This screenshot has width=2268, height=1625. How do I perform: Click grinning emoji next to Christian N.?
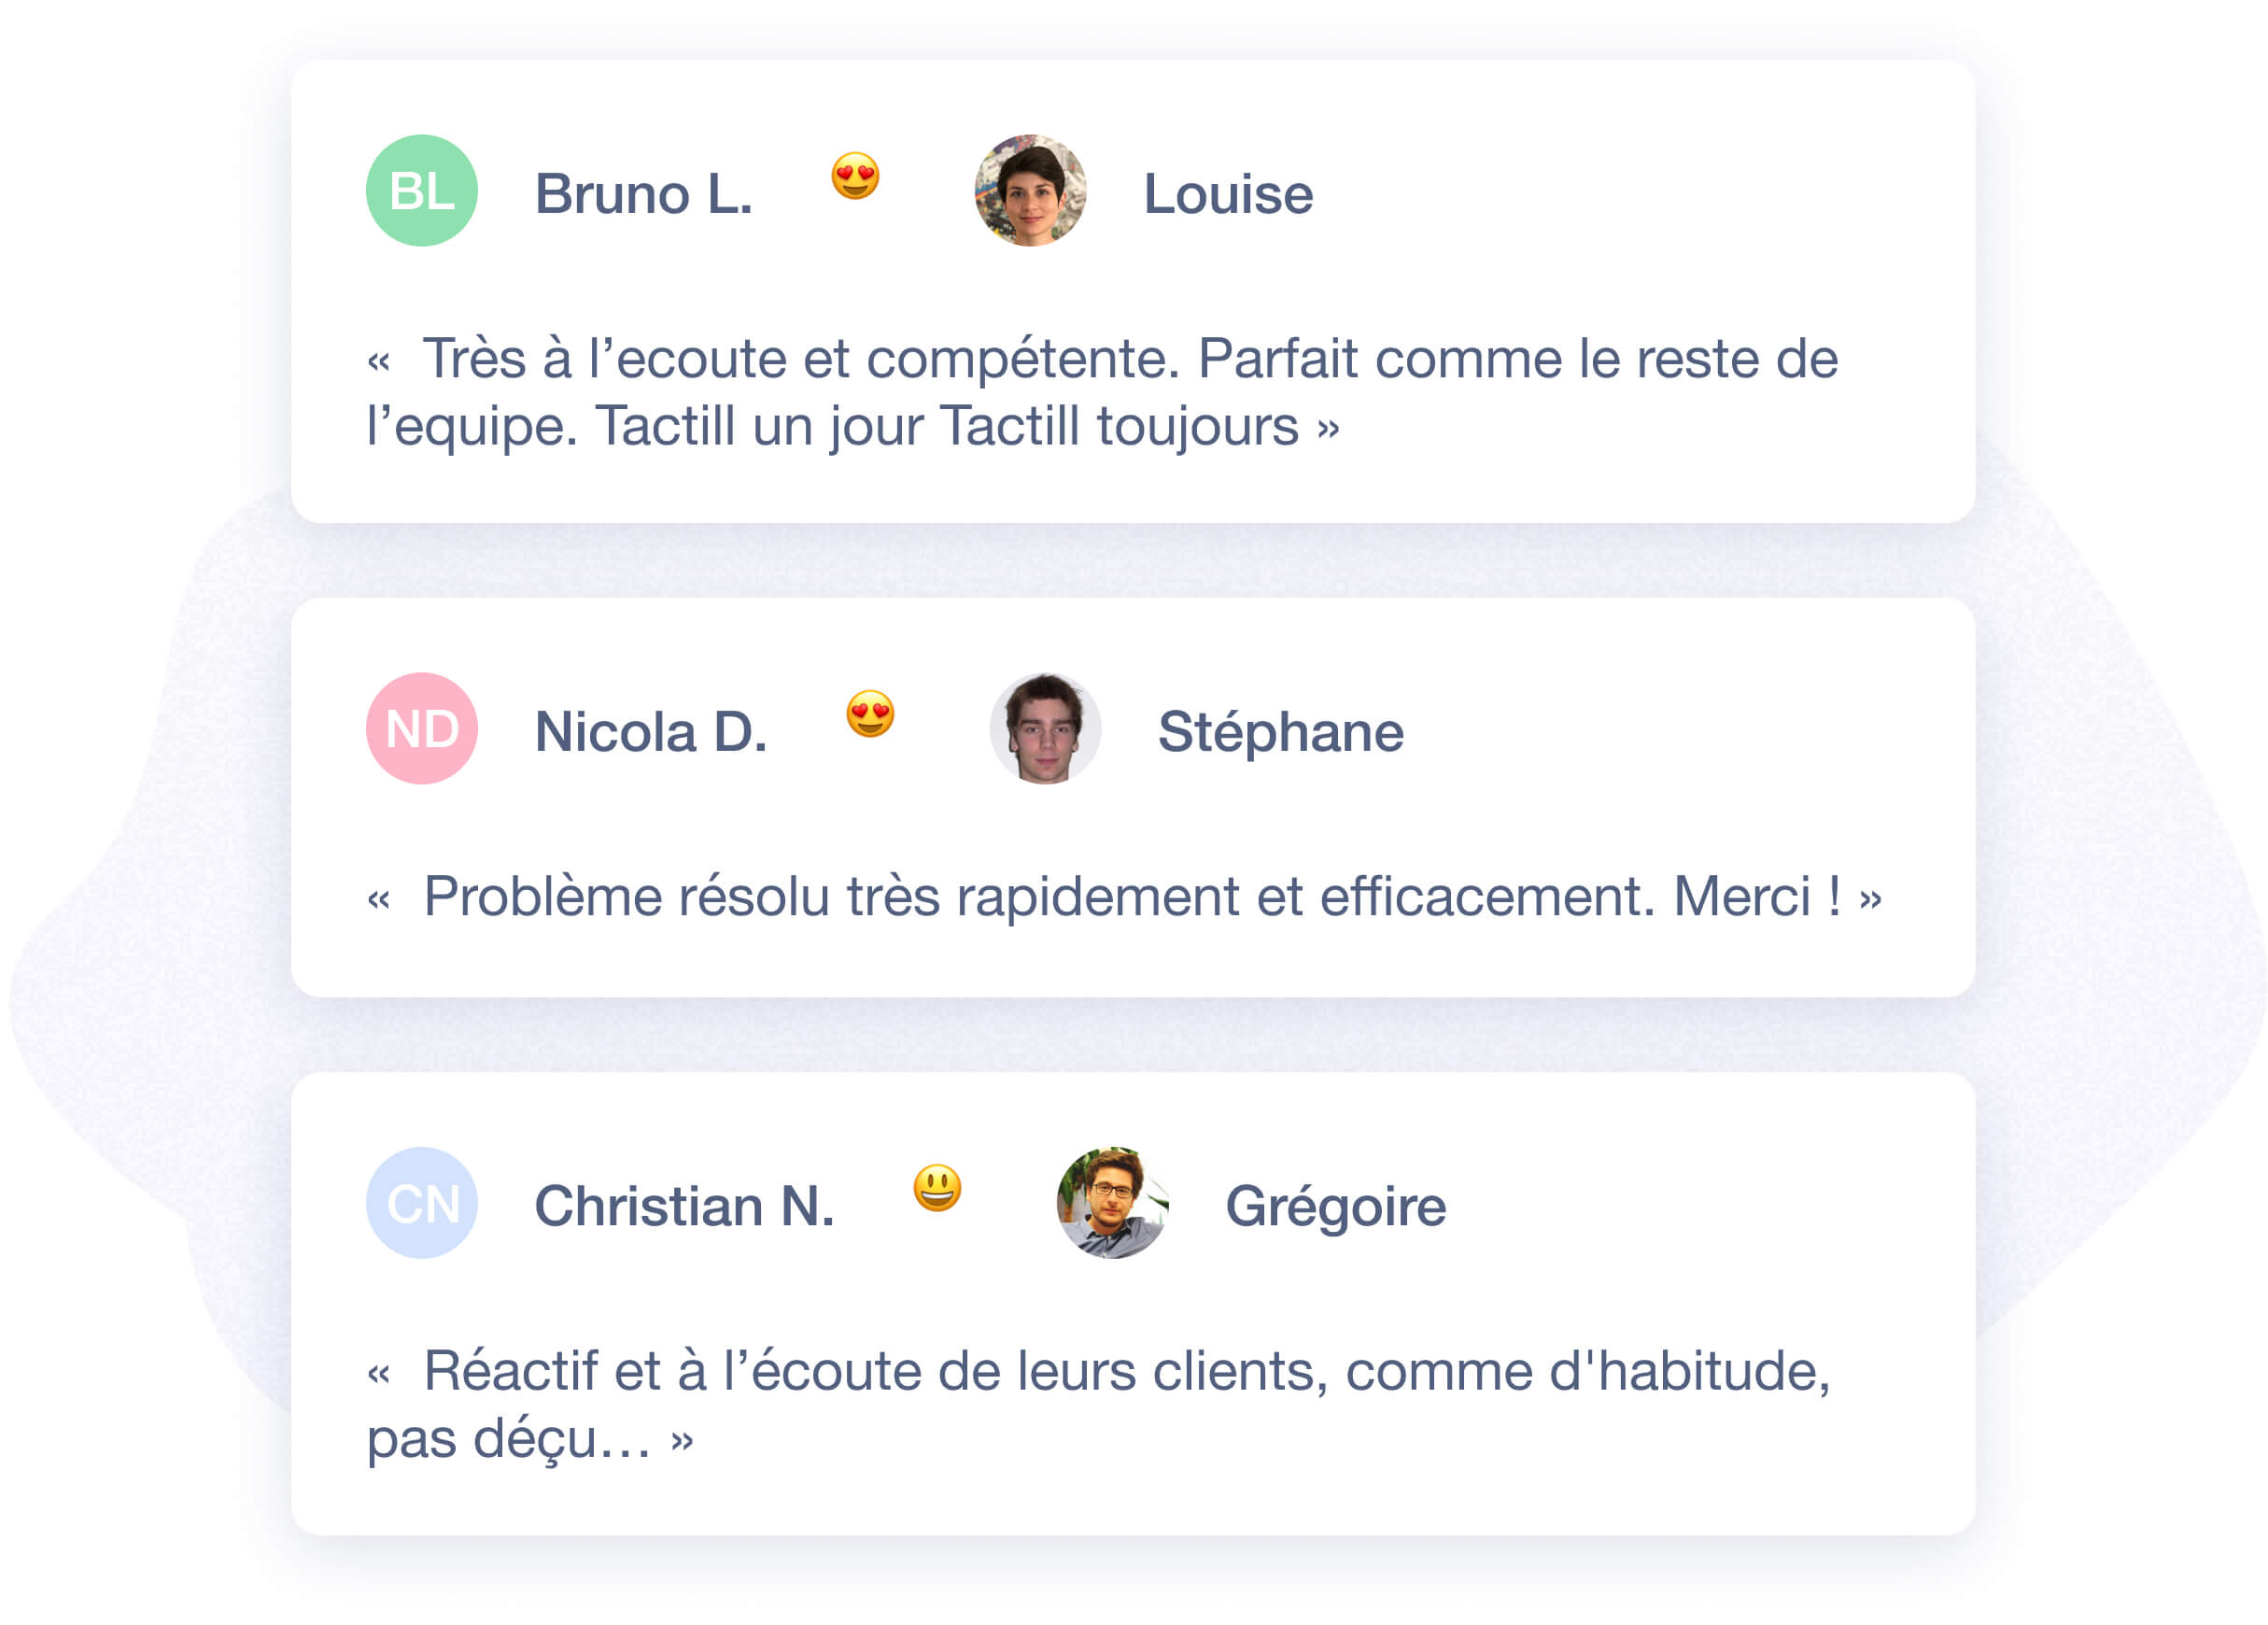937,1188
